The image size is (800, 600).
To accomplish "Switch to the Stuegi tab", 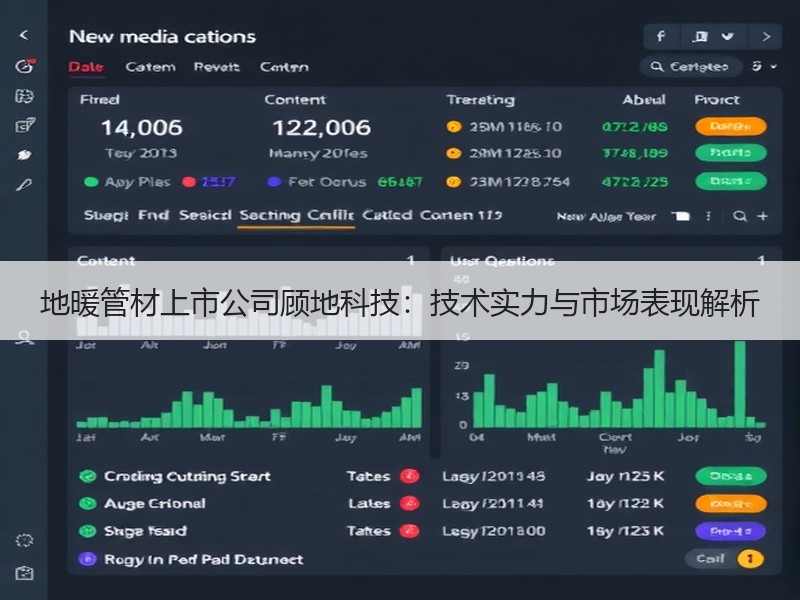I will (106, 215).
